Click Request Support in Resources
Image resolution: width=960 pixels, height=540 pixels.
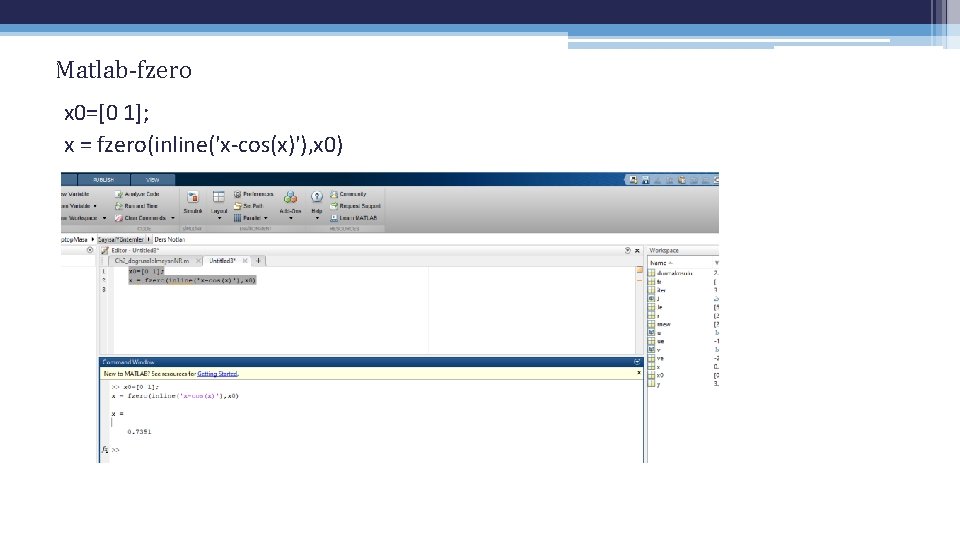tap(355, 206)
